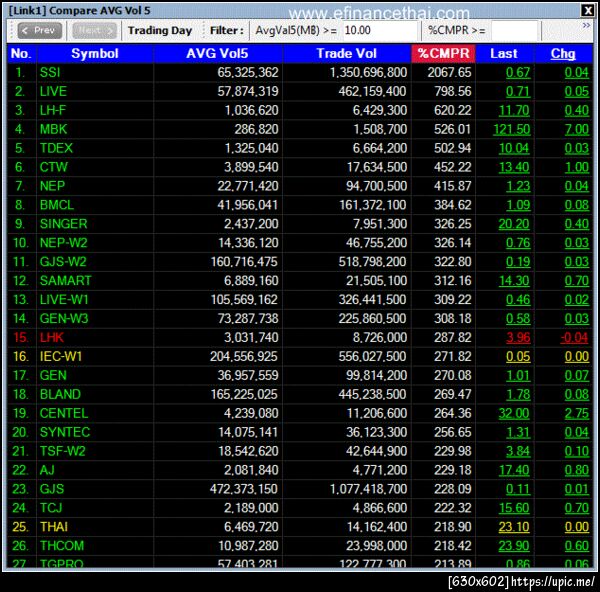The height and width of the screenshot is (592, 600).
Task: Select the LH-F symbol
Action: point(53,110)
